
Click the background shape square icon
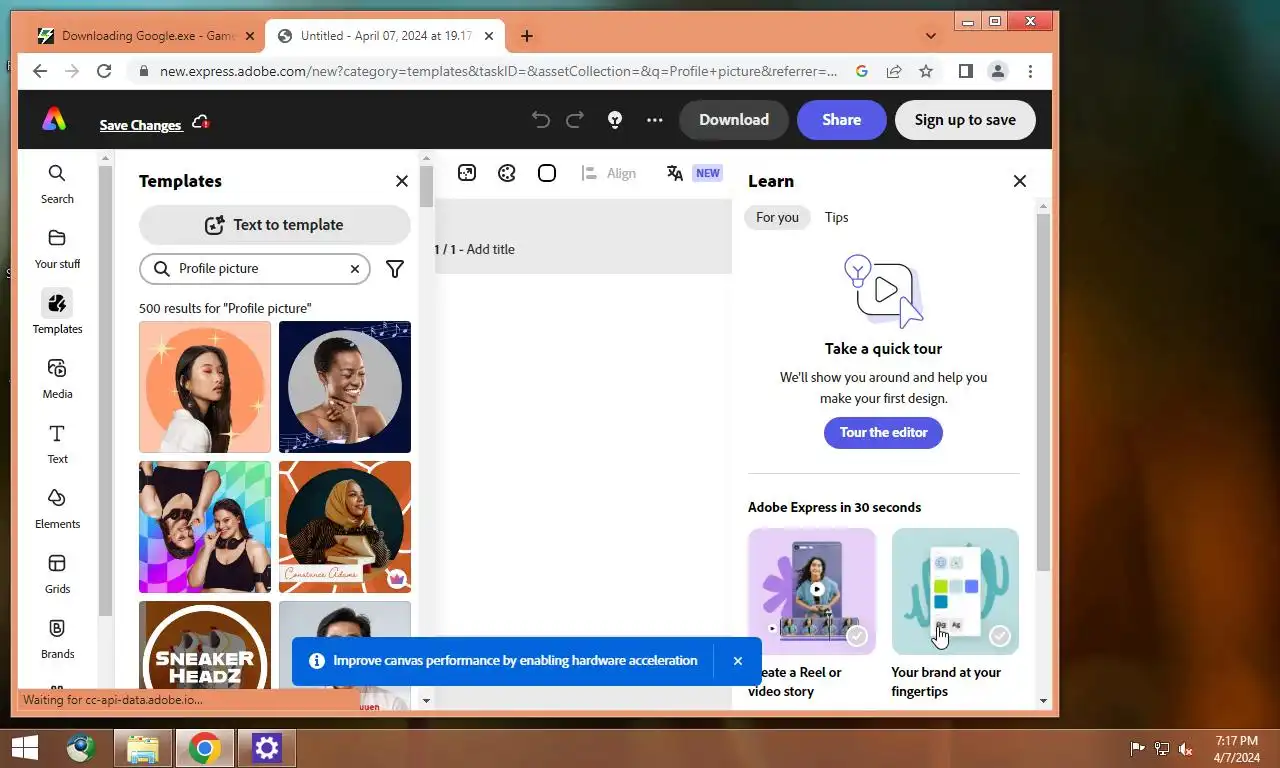pyautogui.click(x=547, y=173)
